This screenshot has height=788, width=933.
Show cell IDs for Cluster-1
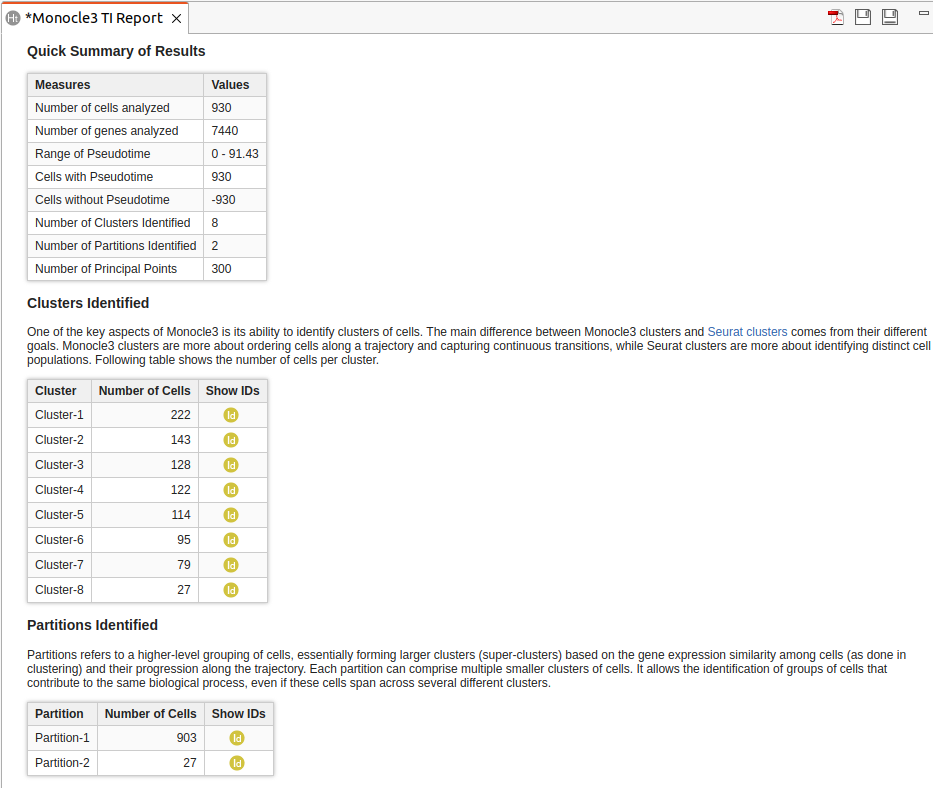click(x=231, y=415)
